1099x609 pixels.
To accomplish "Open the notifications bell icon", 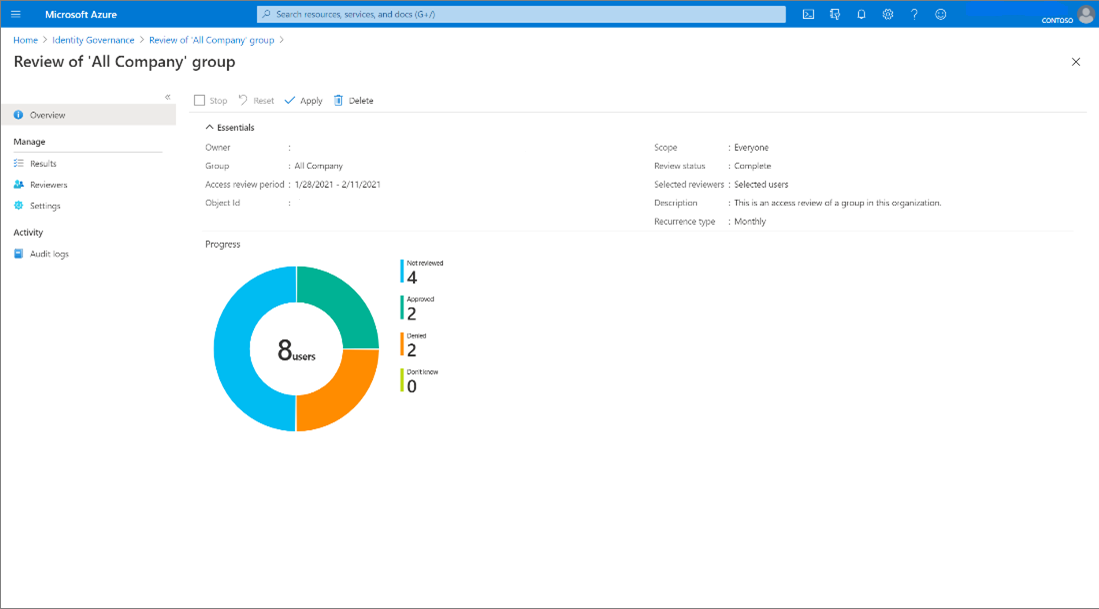I will pos(861,15).
